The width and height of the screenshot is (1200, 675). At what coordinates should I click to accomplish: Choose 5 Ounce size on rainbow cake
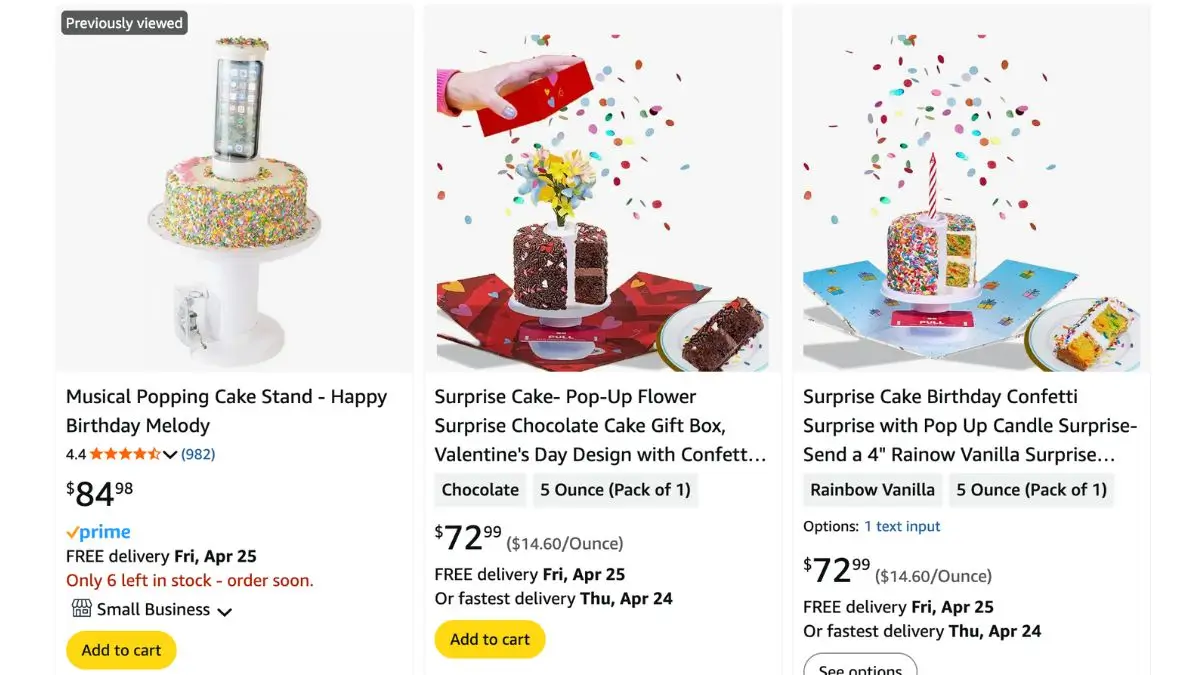coord(1031,490)
